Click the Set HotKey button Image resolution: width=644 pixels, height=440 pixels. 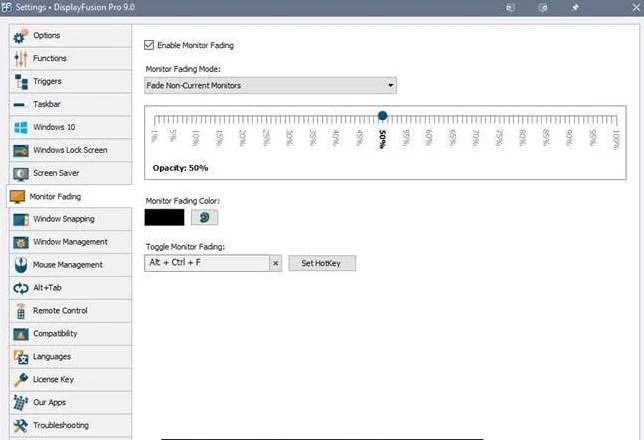click(322, 263)
